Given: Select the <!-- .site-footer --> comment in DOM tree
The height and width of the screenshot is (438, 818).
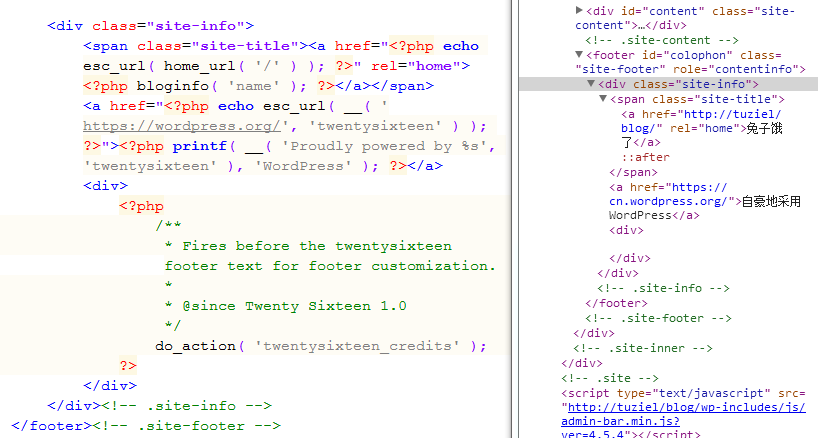Looking at the screenshot, I should click(x=658, y=318).
